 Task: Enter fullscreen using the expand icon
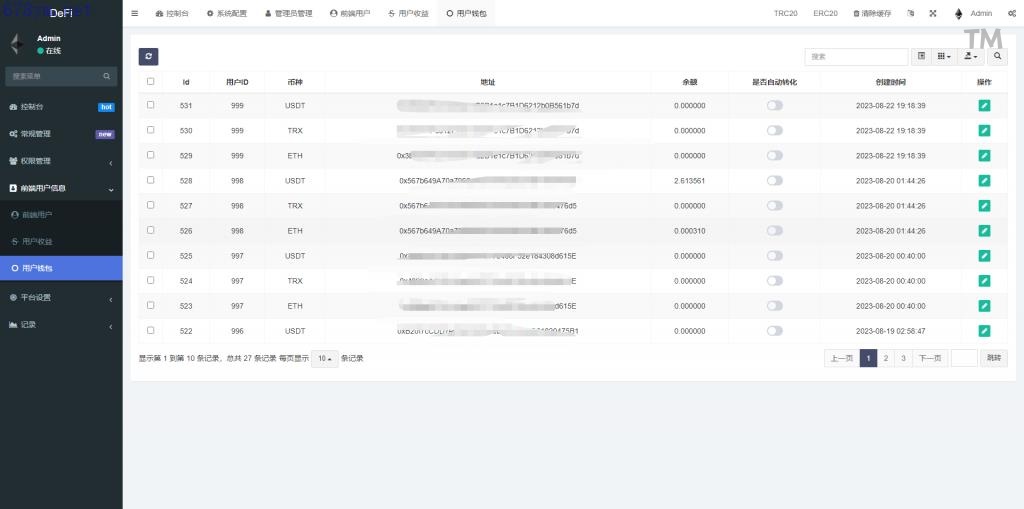[x=933, y=13]
